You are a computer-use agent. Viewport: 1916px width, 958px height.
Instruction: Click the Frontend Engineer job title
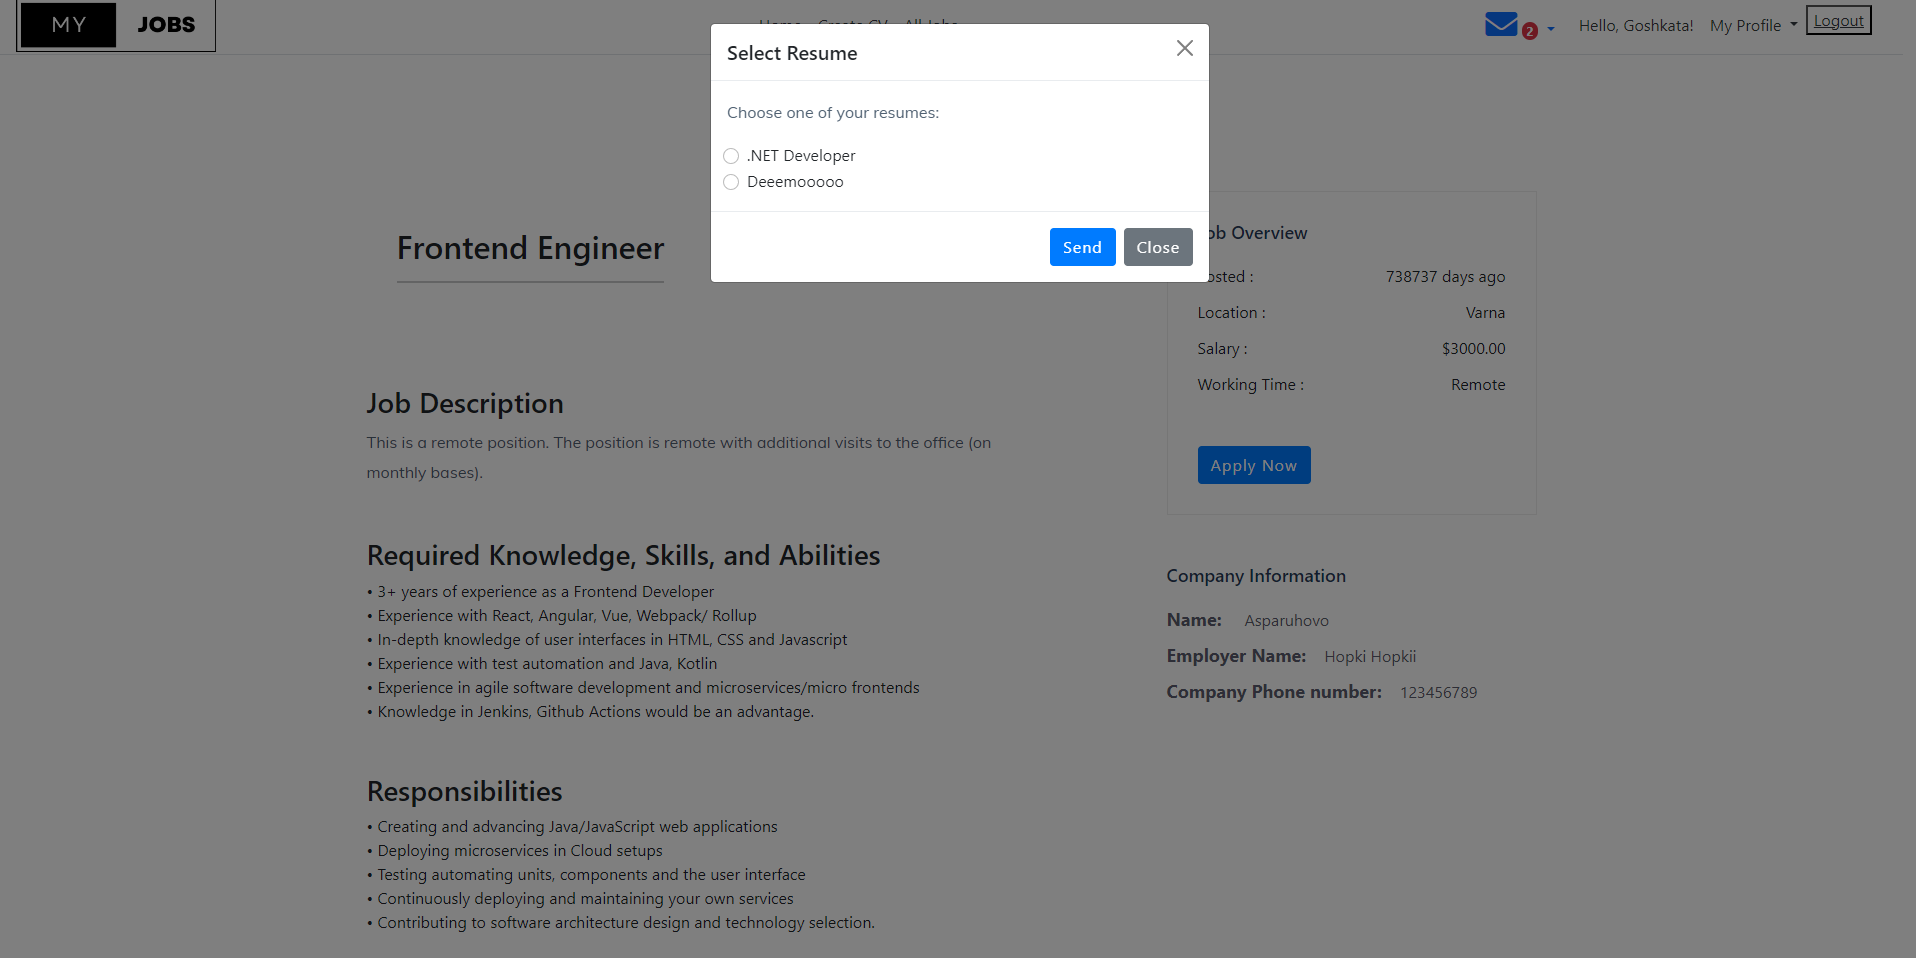(x=530, y=248)
